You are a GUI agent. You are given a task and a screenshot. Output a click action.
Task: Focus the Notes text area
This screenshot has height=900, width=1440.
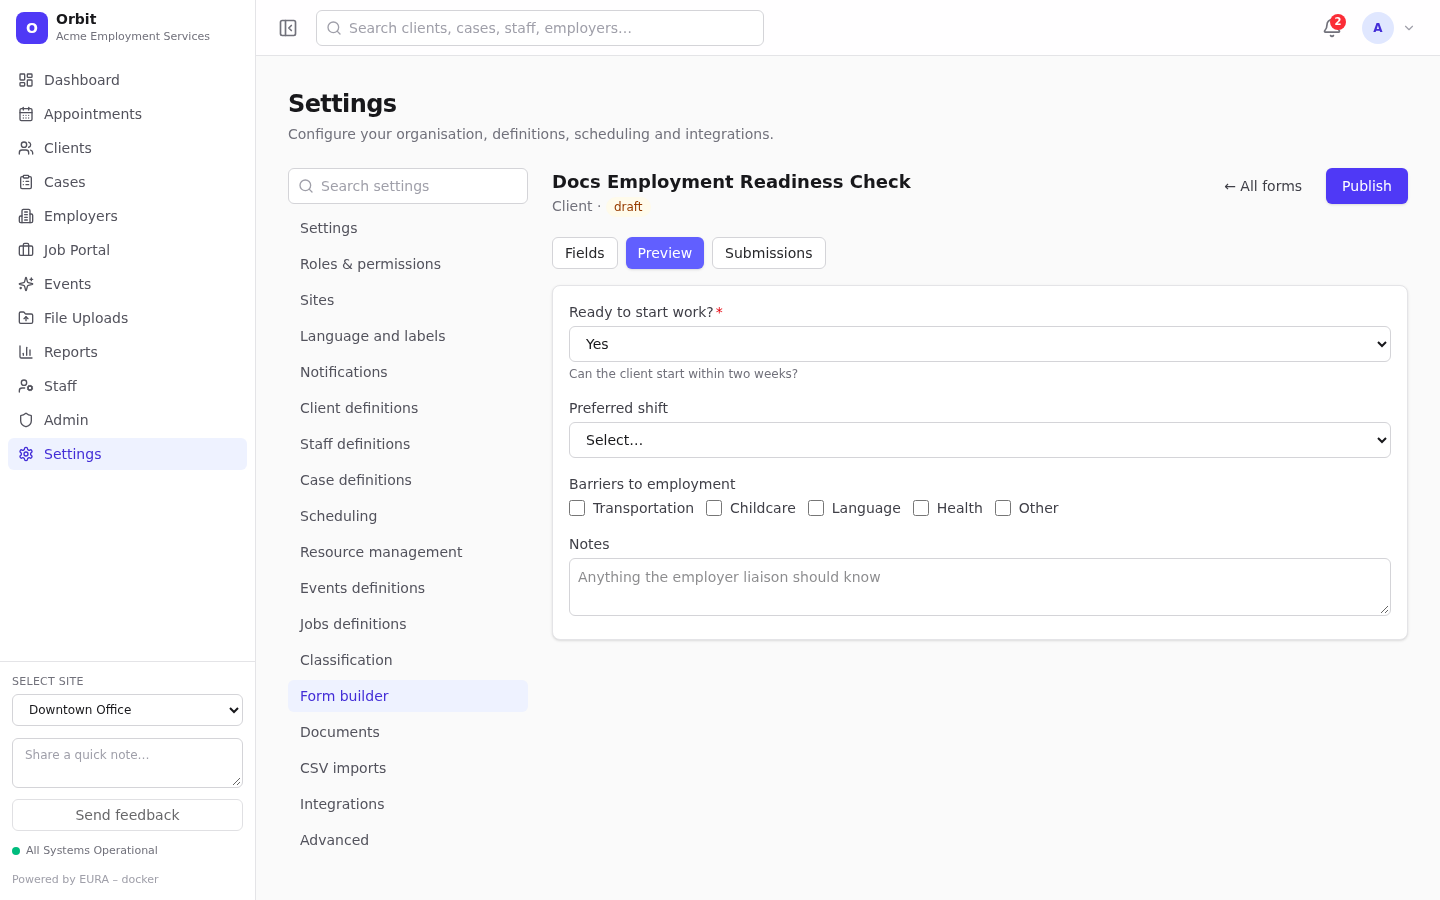click(x=980, y=587)
